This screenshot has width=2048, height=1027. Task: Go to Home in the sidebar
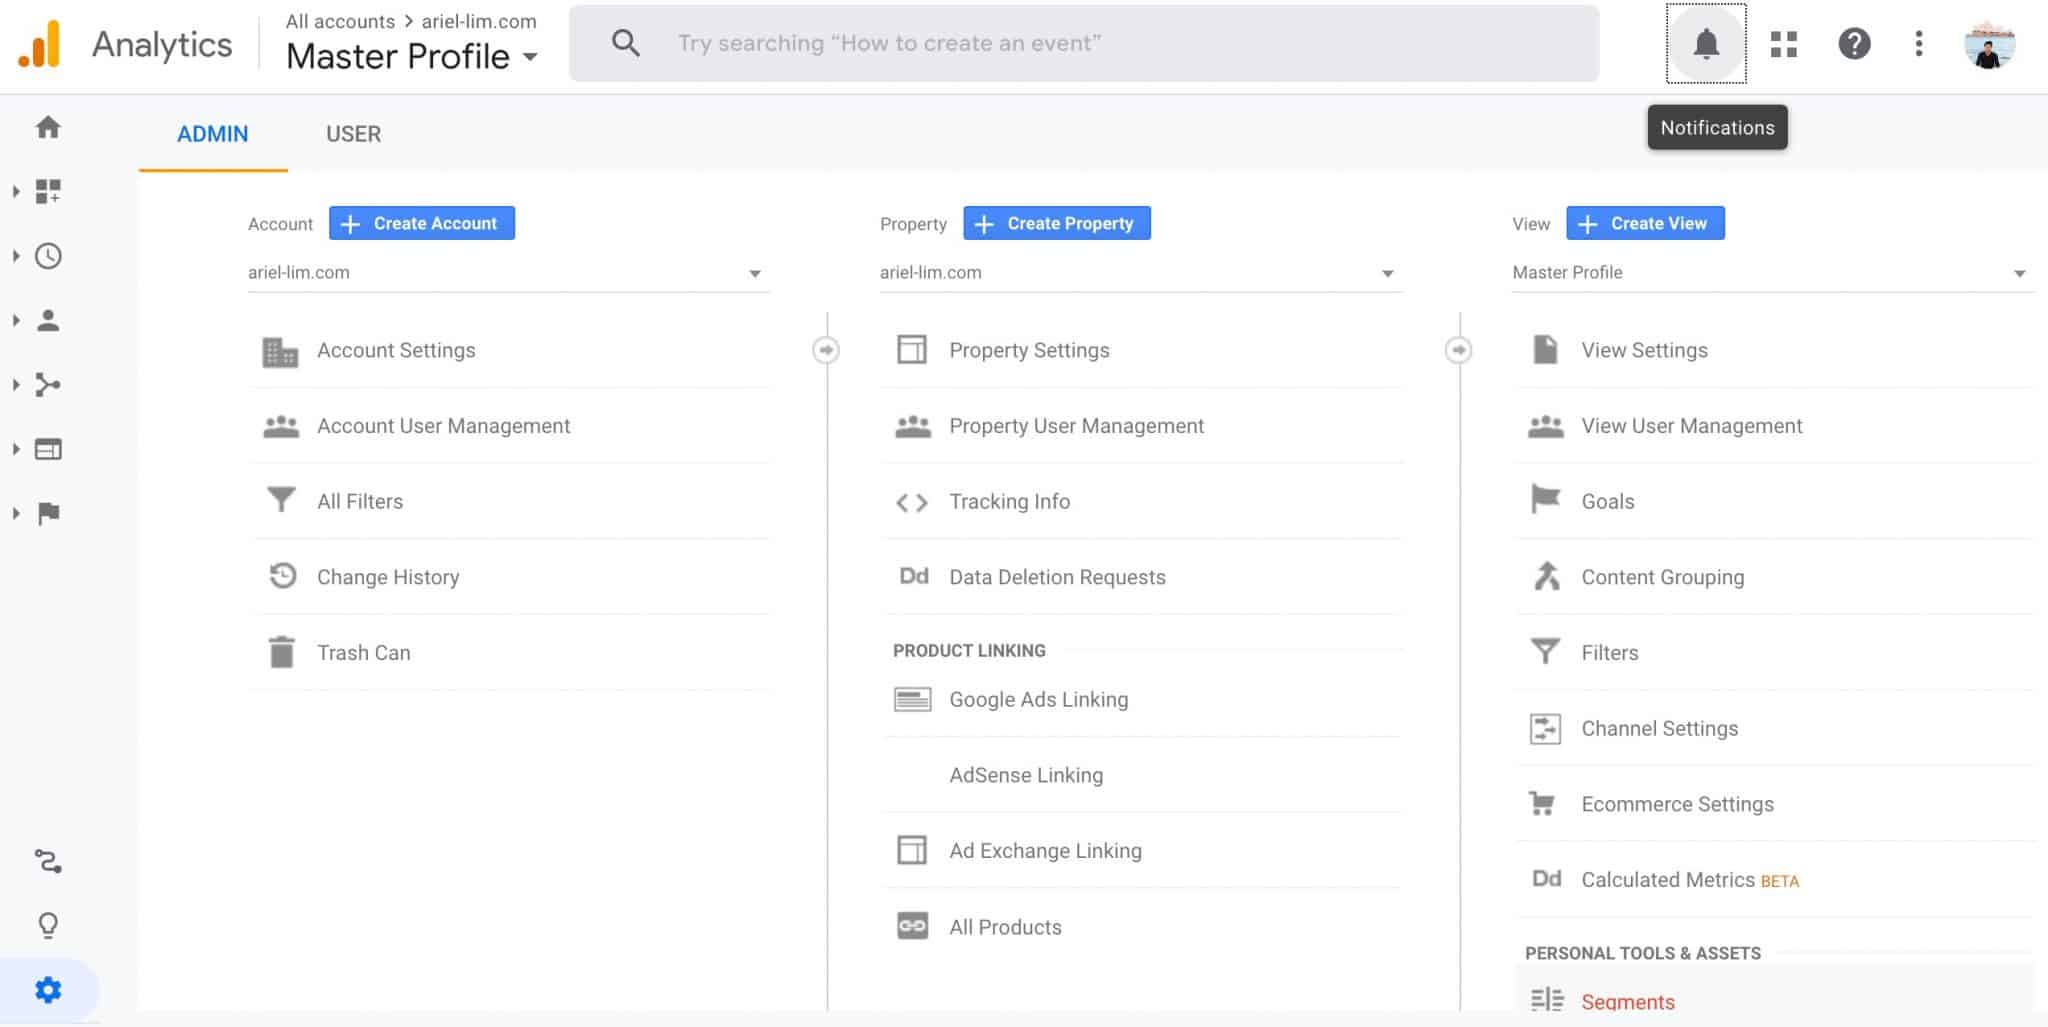[48, 127]
